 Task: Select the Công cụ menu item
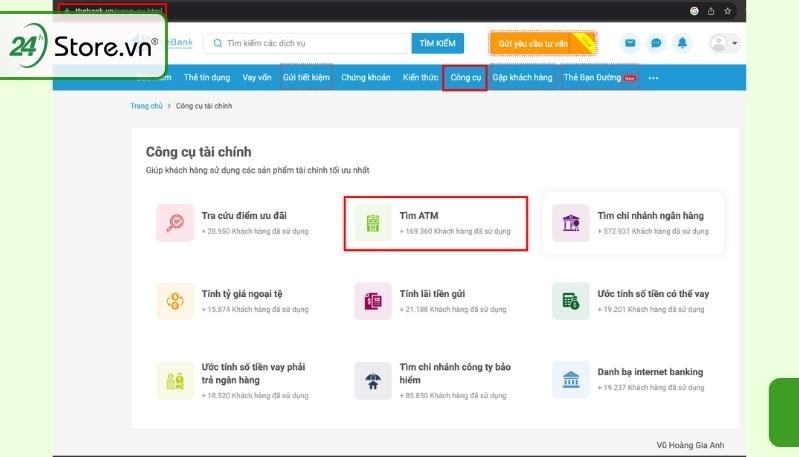pyautogui.click(x=465, y=77)
